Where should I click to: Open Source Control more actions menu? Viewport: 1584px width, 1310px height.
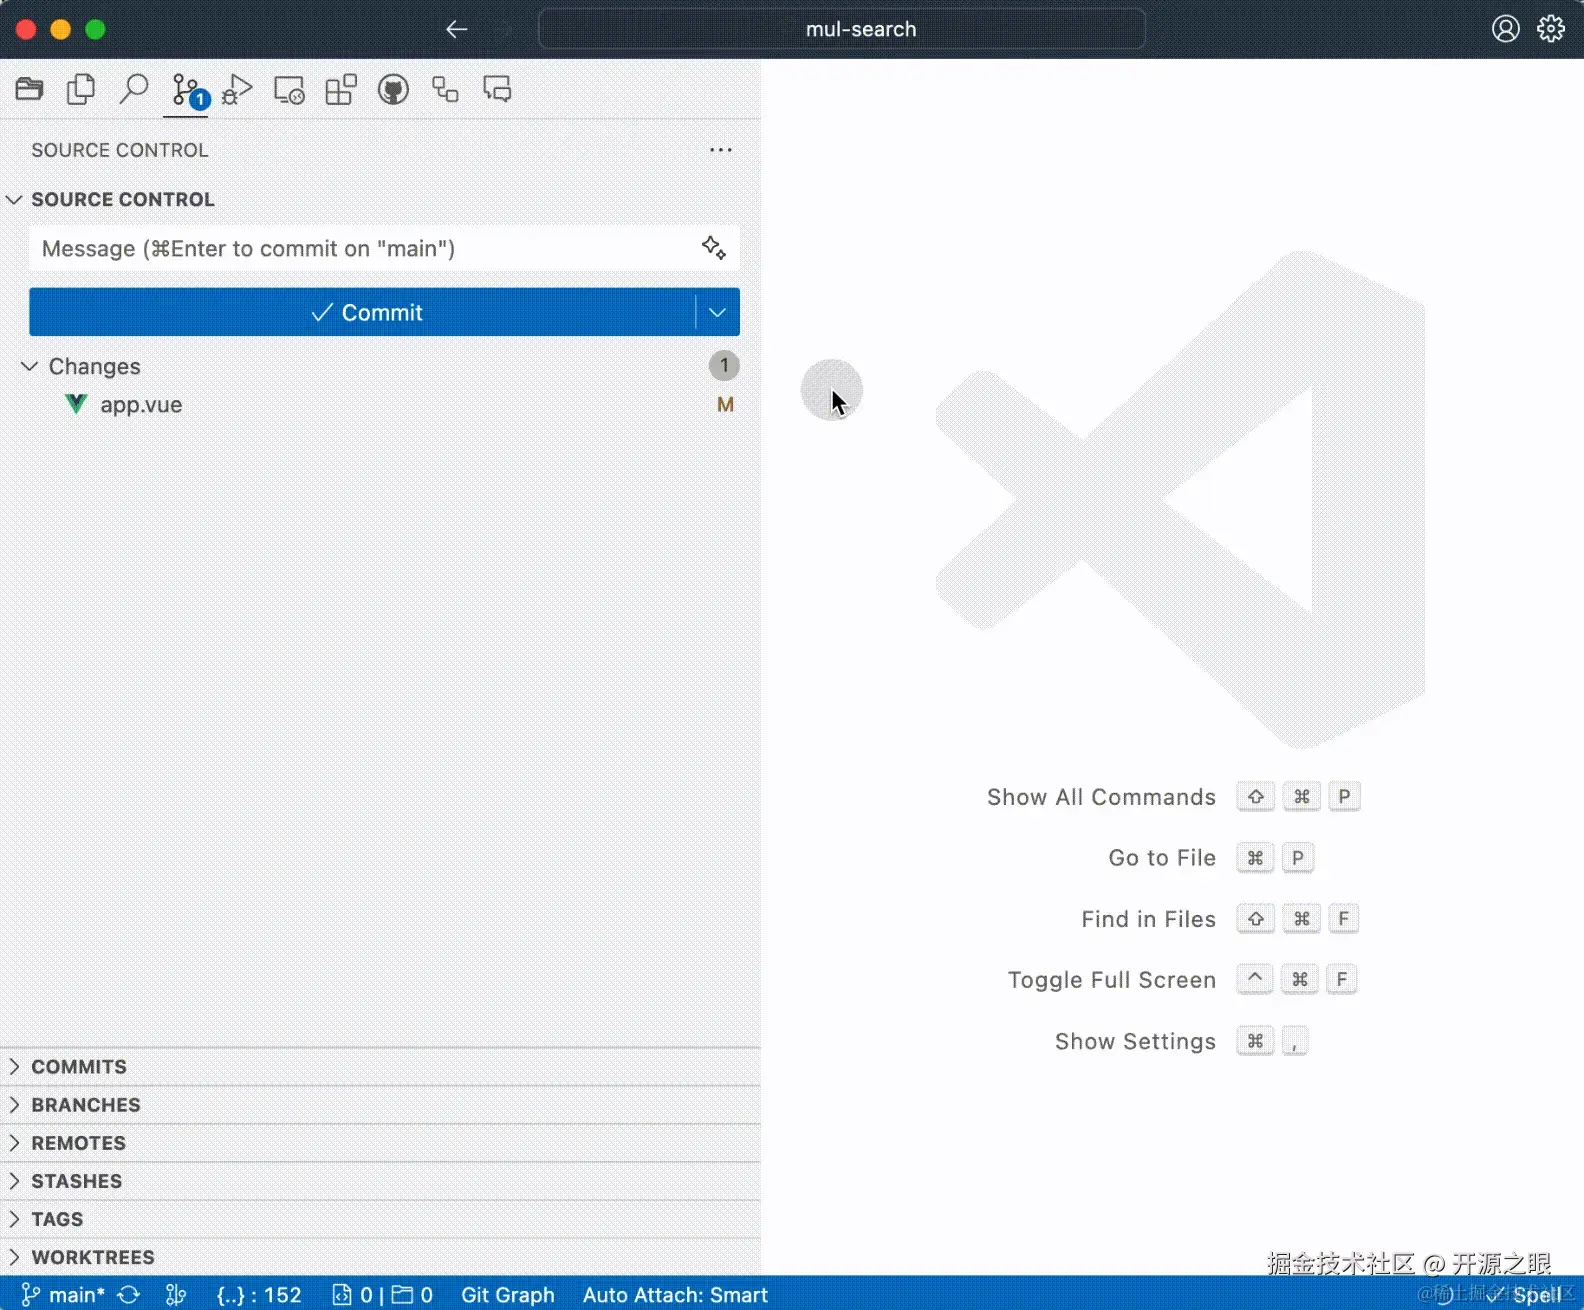(x=721, y=150)
